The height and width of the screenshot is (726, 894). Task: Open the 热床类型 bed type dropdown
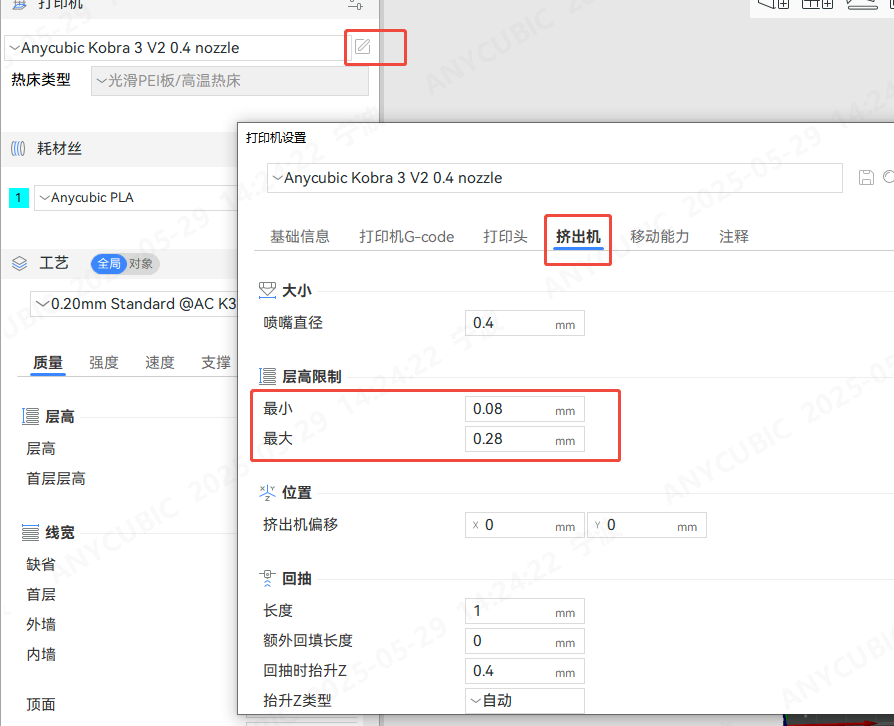click(230, 80)
